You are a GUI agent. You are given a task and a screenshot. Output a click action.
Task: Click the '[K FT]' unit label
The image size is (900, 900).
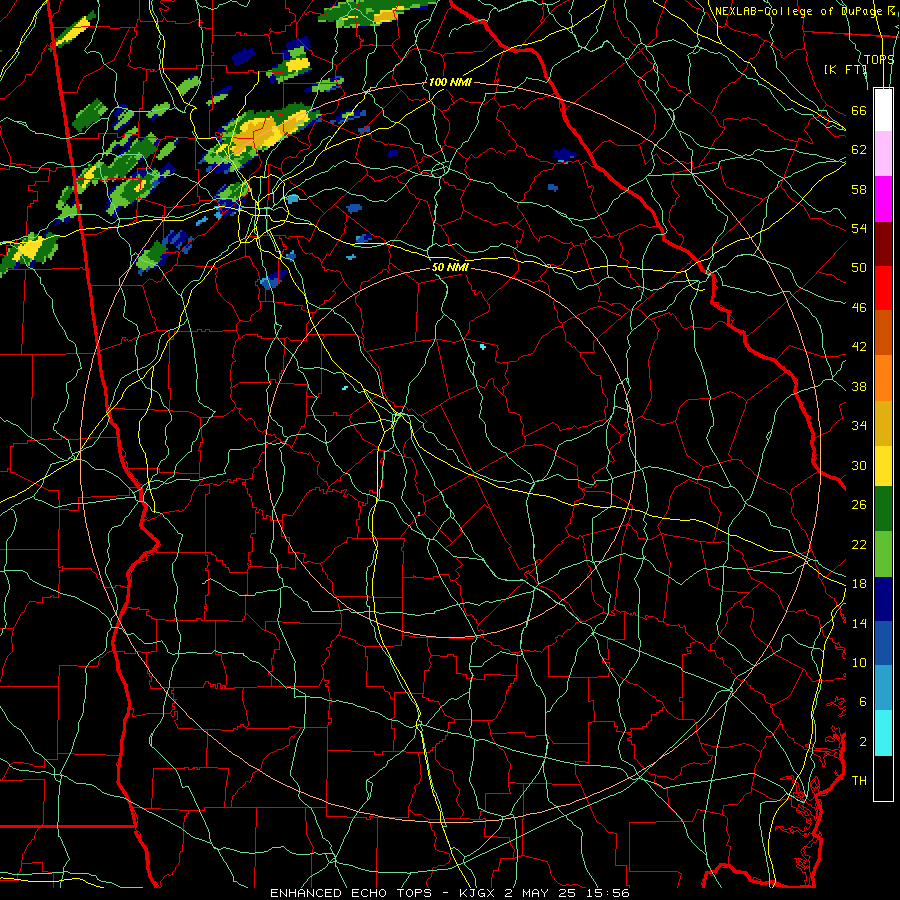pos(844,70)
